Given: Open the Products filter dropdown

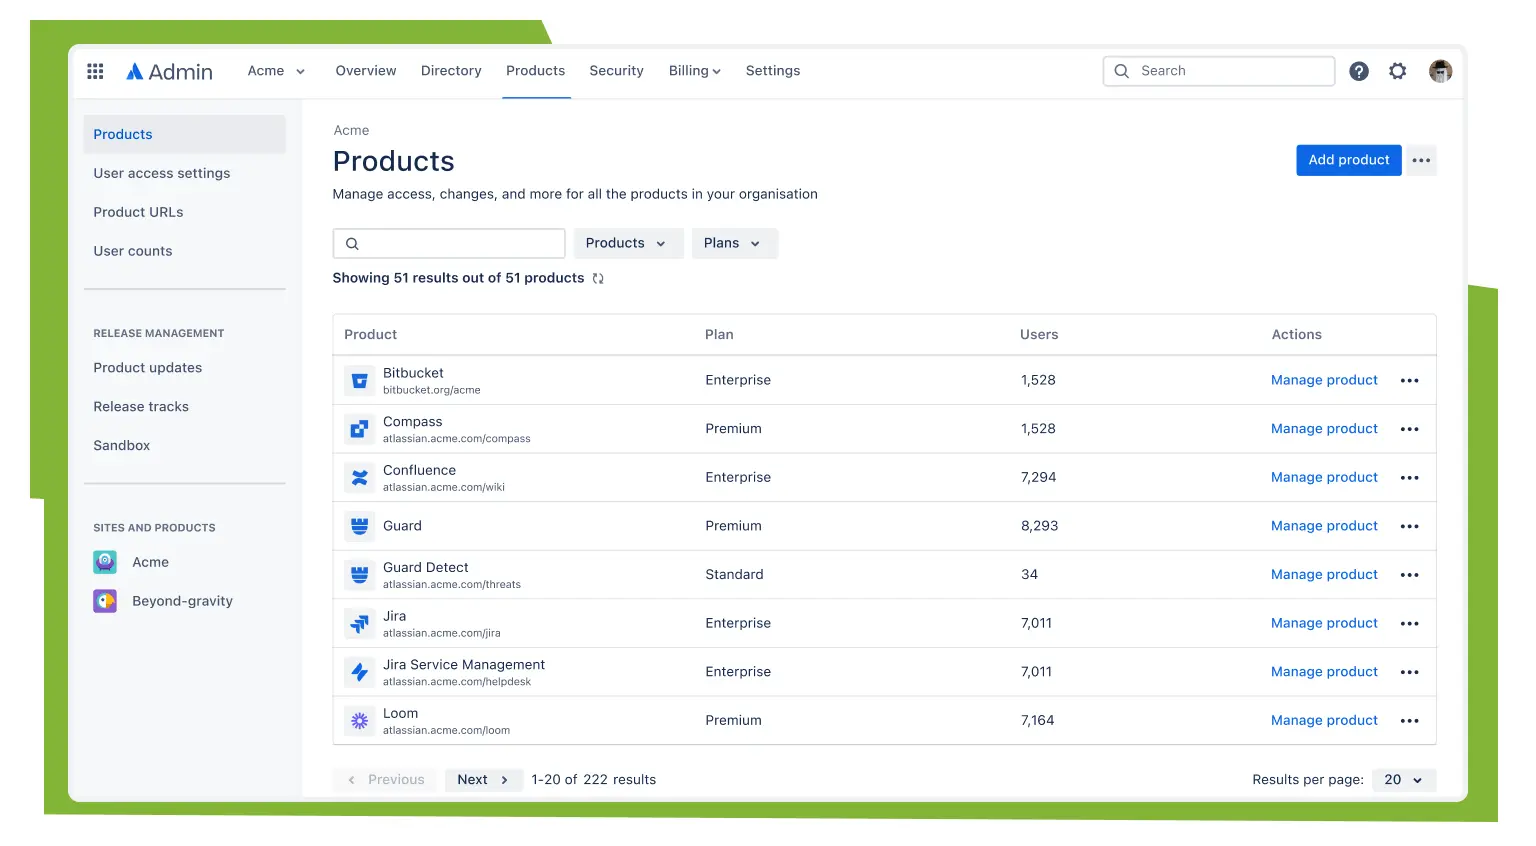Looking at the screenshot, I should 628,243.
